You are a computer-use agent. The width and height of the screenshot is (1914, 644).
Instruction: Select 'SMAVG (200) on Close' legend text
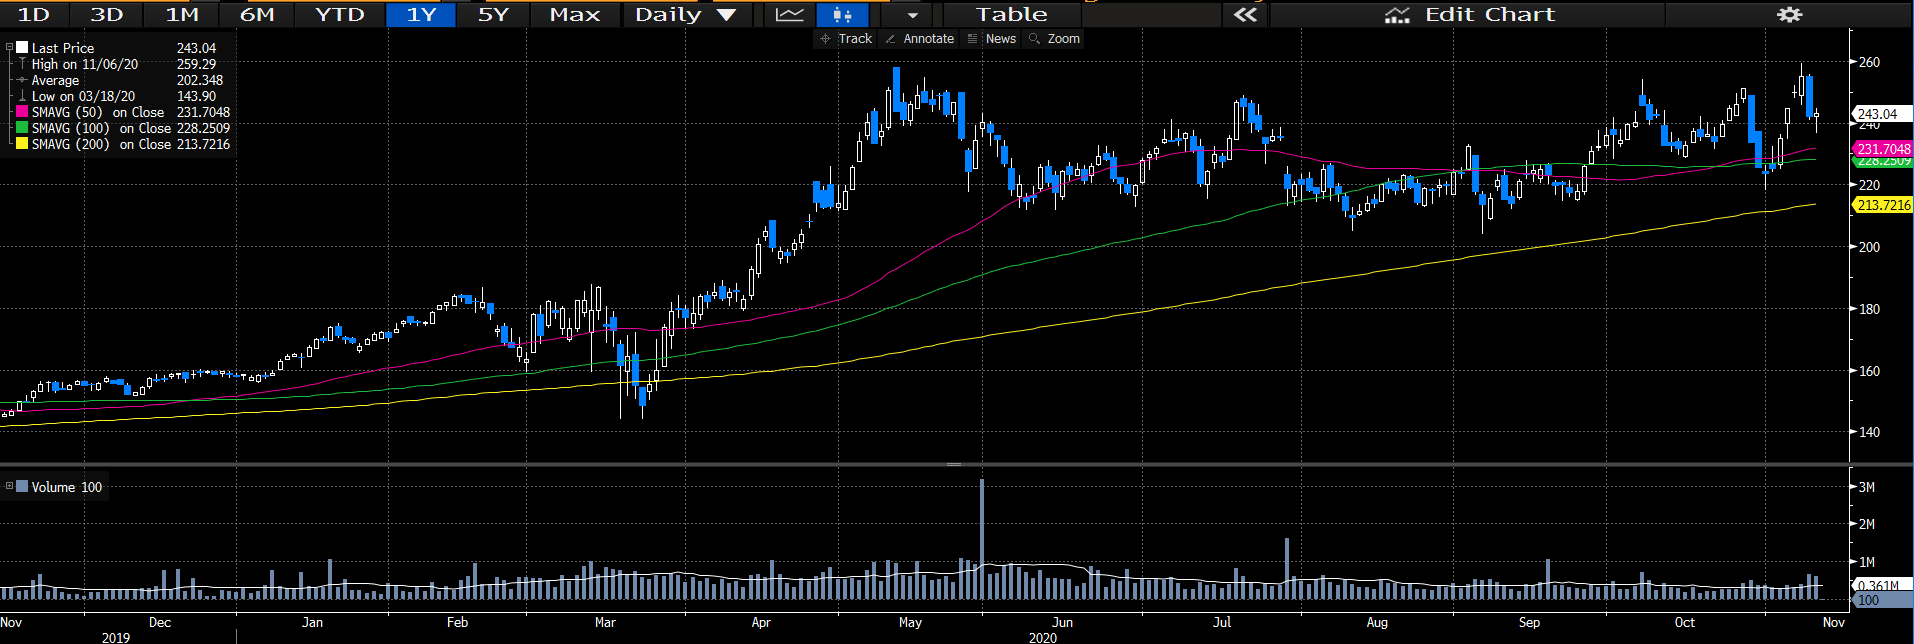[x=101, y=144]
